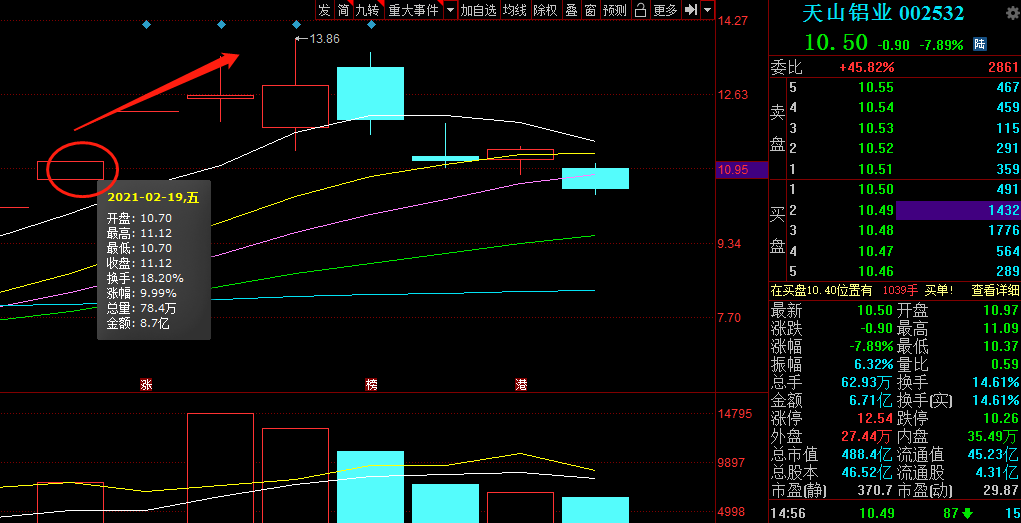Screen dimensions: 1021x523
Task: Click the red 买单! alert text
Action: [x=939, y=290]
